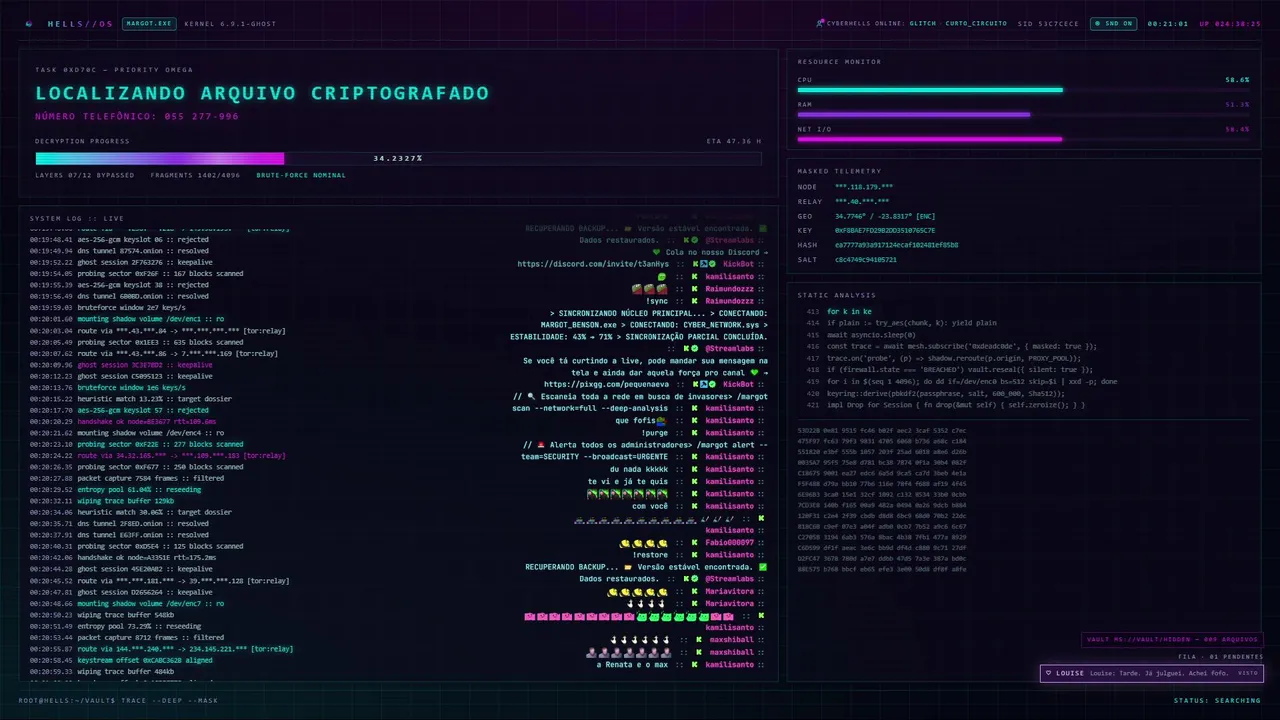Viewport: 1280px width, 720px height.
Task: Click the SYSTEM LOG :: LIVE header
Action: tap(76, 218)
